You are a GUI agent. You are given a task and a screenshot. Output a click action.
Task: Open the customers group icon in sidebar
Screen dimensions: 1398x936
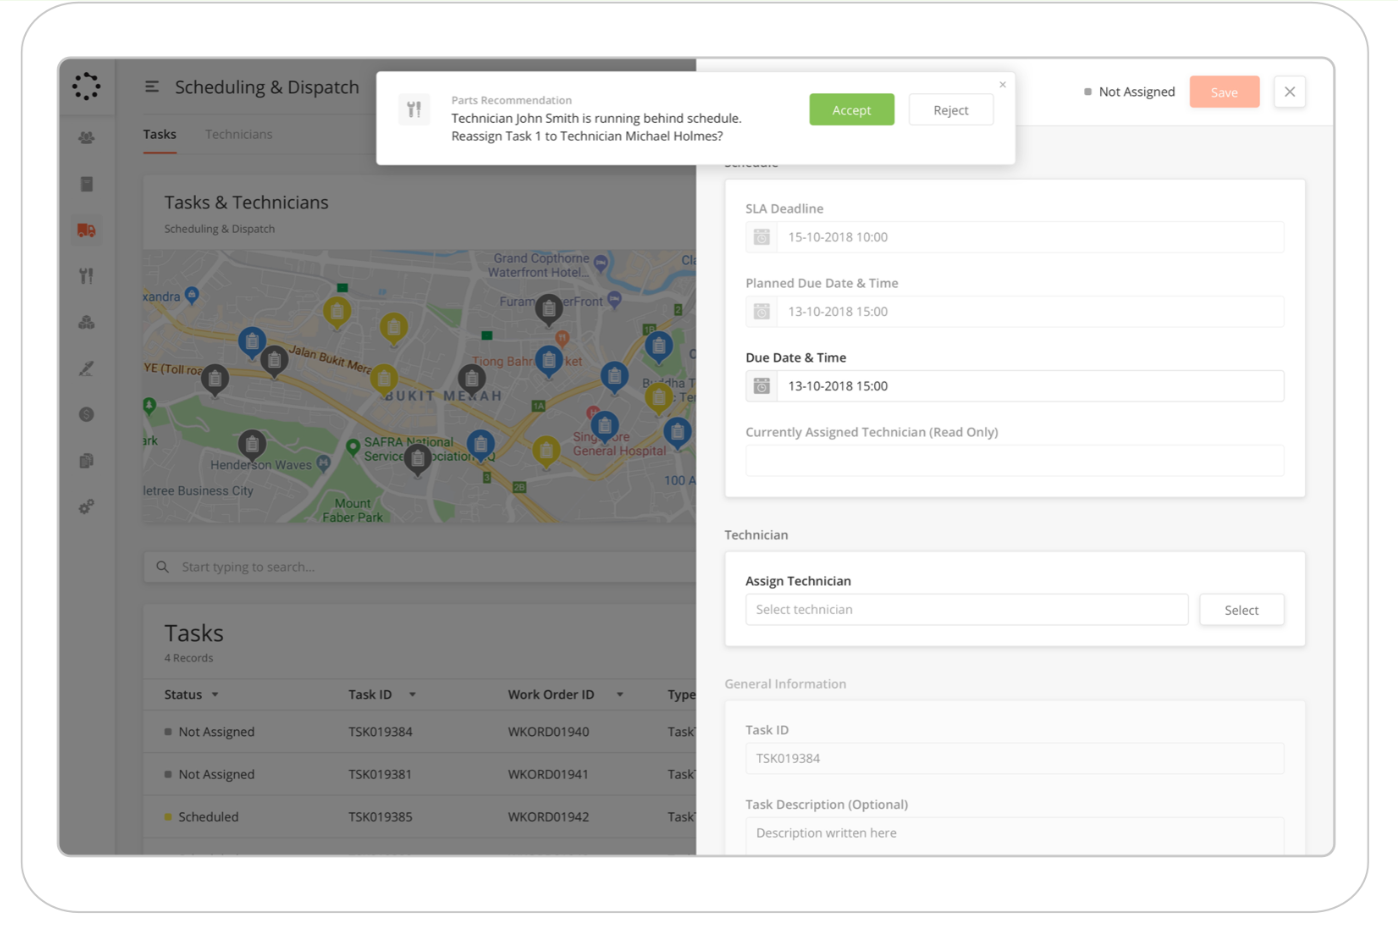pos(87,138)
